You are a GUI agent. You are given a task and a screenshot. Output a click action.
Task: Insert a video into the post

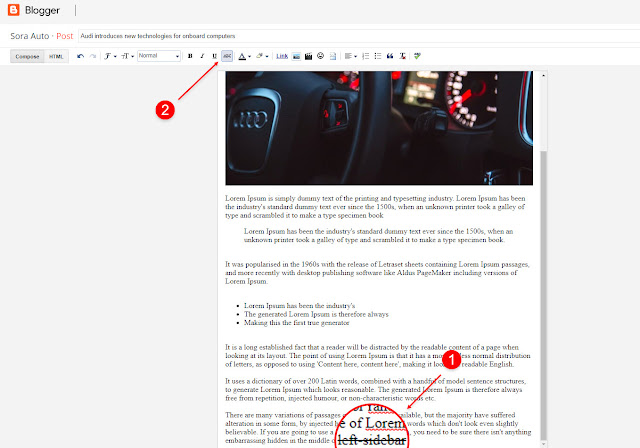click(308, 56)
